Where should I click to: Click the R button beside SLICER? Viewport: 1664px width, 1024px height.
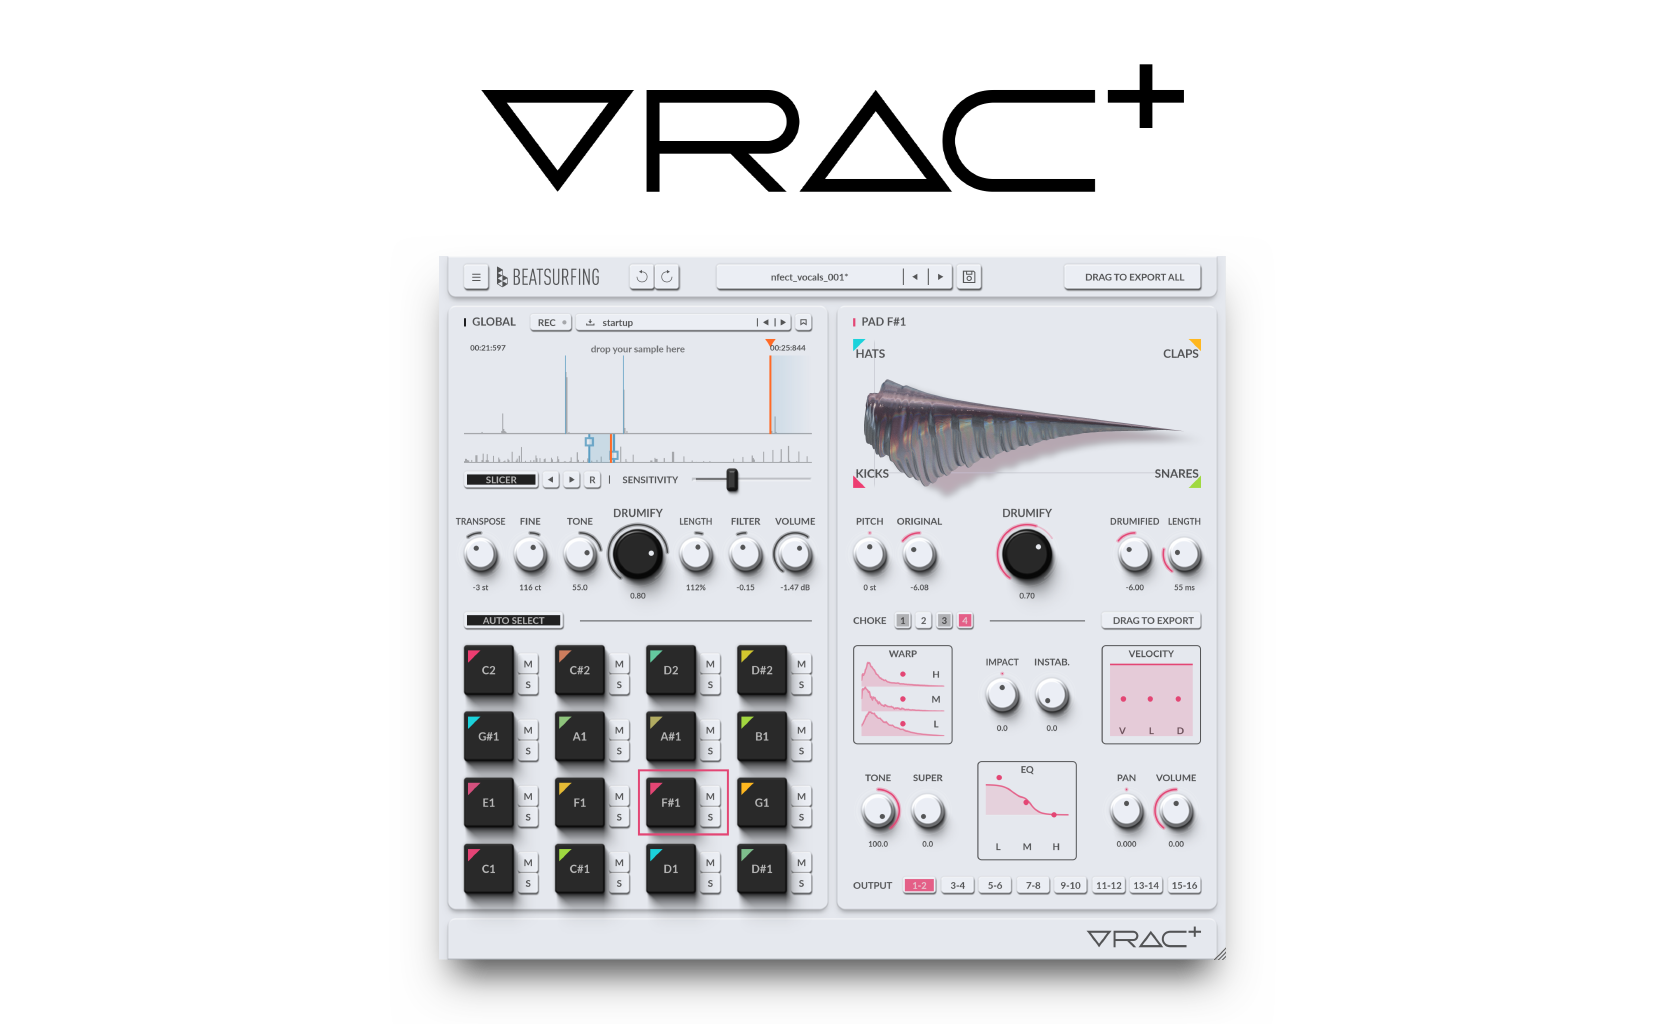[x=592, y=480]
